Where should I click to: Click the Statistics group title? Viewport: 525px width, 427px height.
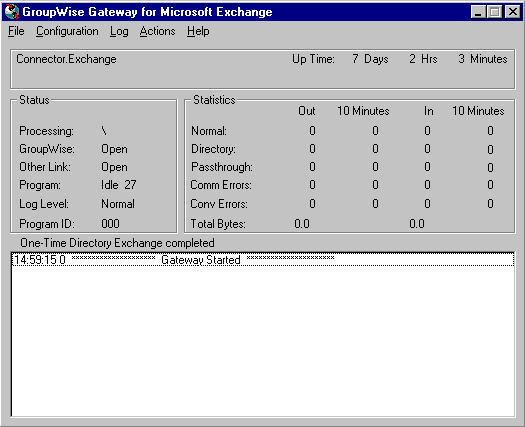pyautogui.click(x=214, y=100)
